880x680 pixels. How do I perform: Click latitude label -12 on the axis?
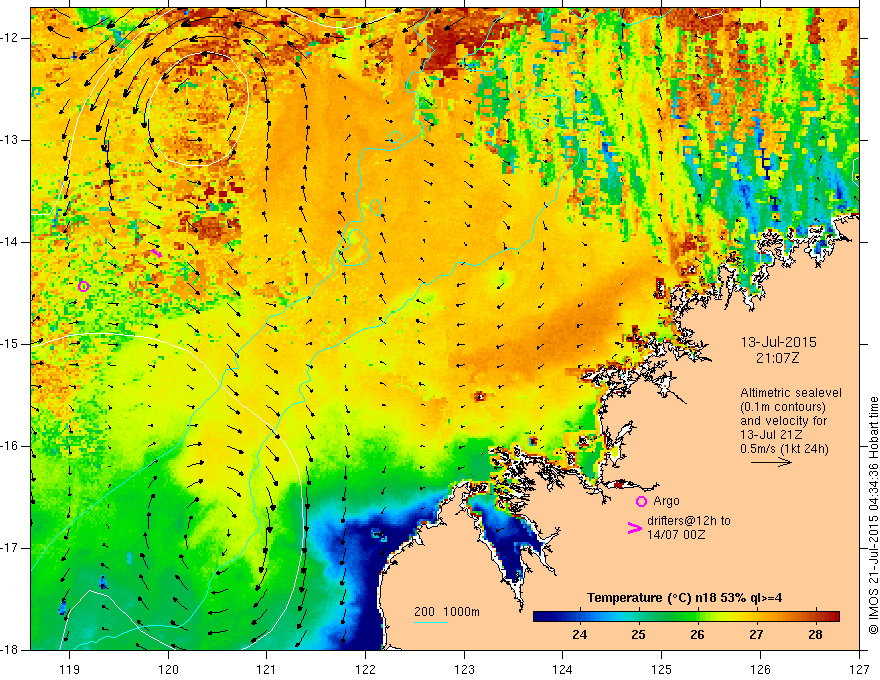click(x=10, y=38)
